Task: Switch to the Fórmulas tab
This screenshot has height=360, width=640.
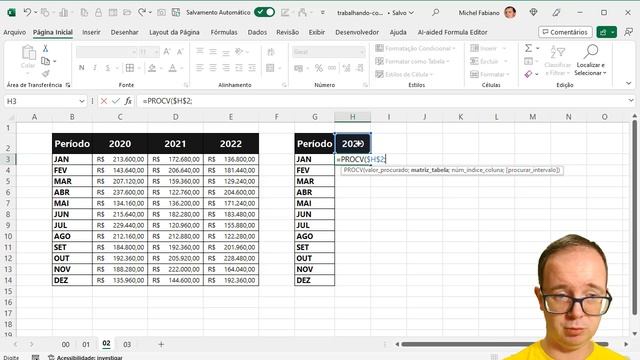Action: [x=224, y=32]
